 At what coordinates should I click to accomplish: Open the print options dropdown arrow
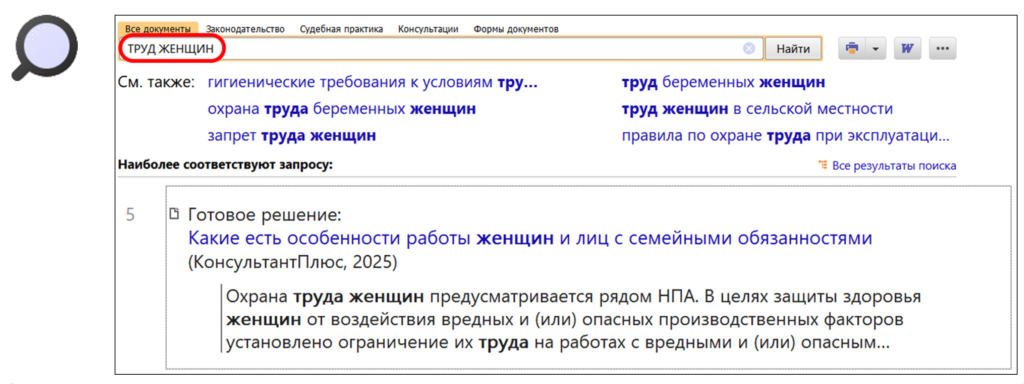click(875, 48)
